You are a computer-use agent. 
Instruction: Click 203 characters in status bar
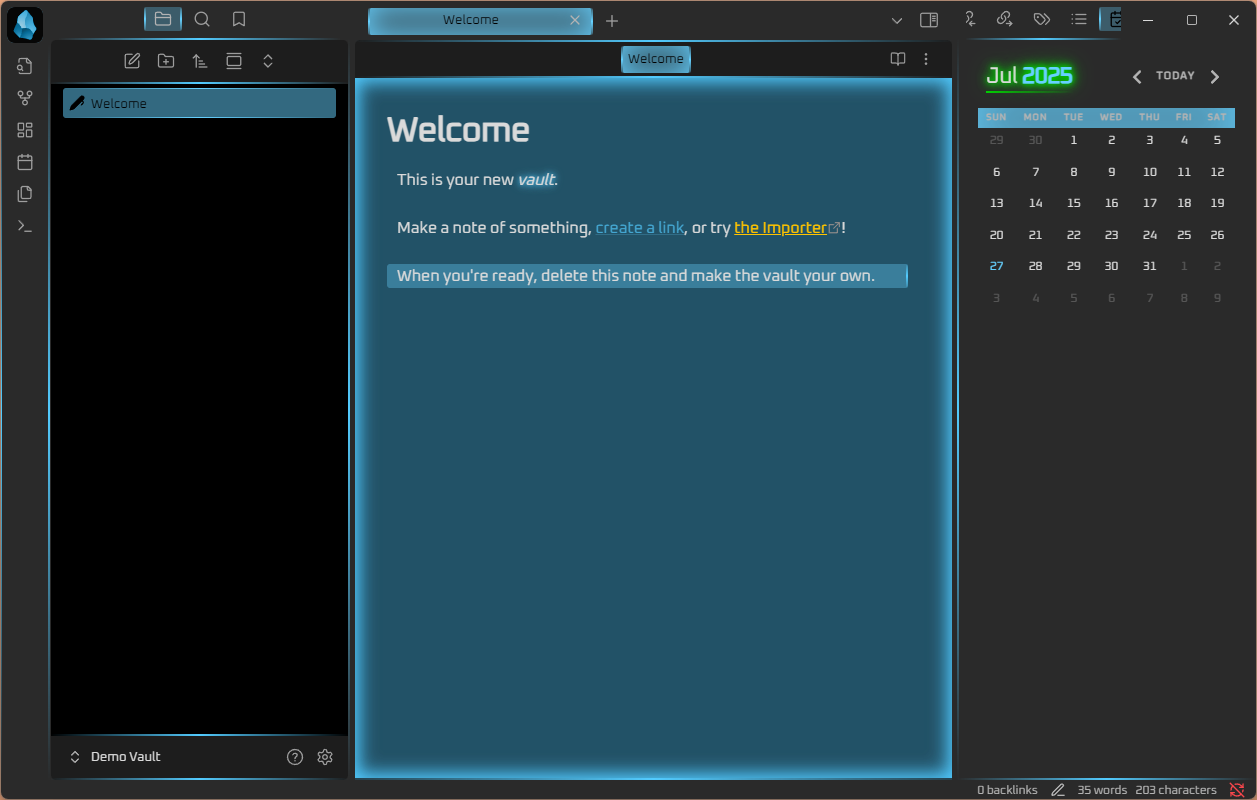tap(1176, 790)
